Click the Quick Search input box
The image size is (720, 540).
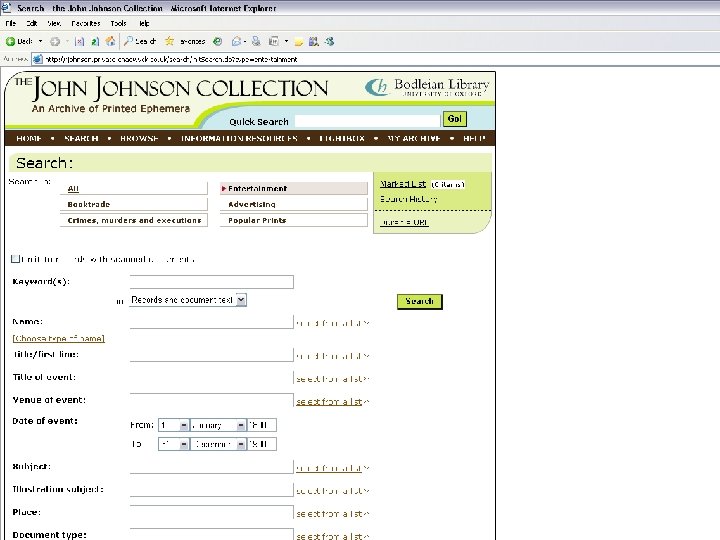367,121
